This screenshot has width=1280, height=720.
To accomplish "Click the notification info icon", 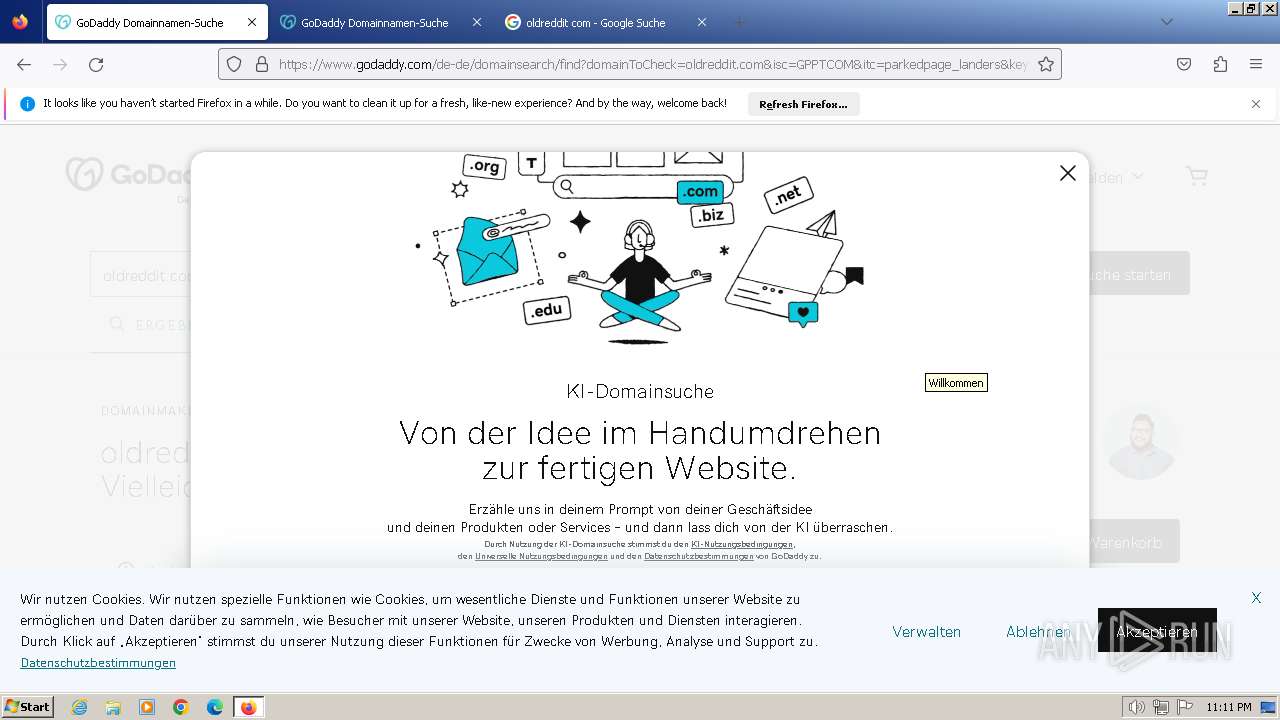I will pyautogui.click(x=27, y=104).
